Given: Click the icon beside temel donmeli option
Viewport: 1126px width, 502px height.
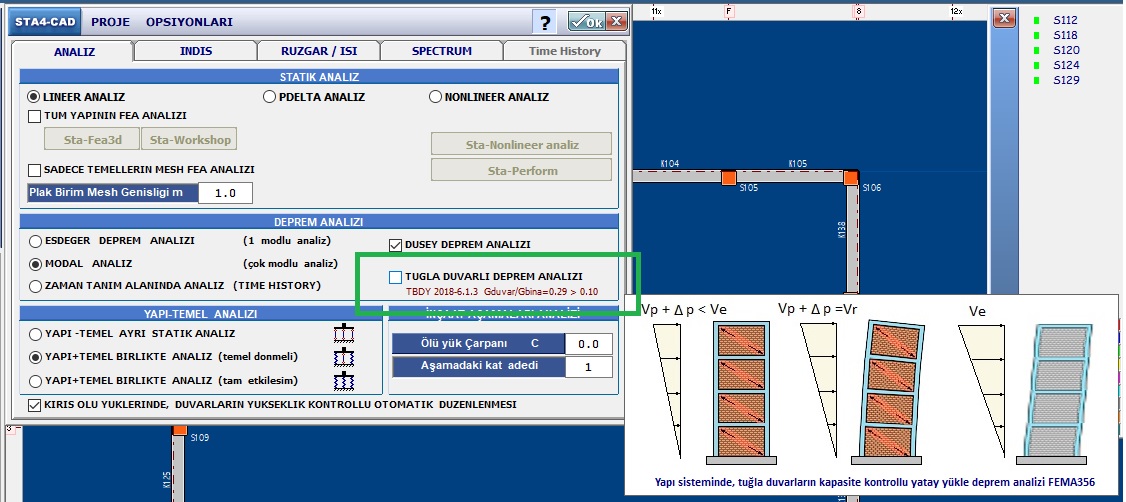Looking at the screenshot, I should tap(346, 357).
